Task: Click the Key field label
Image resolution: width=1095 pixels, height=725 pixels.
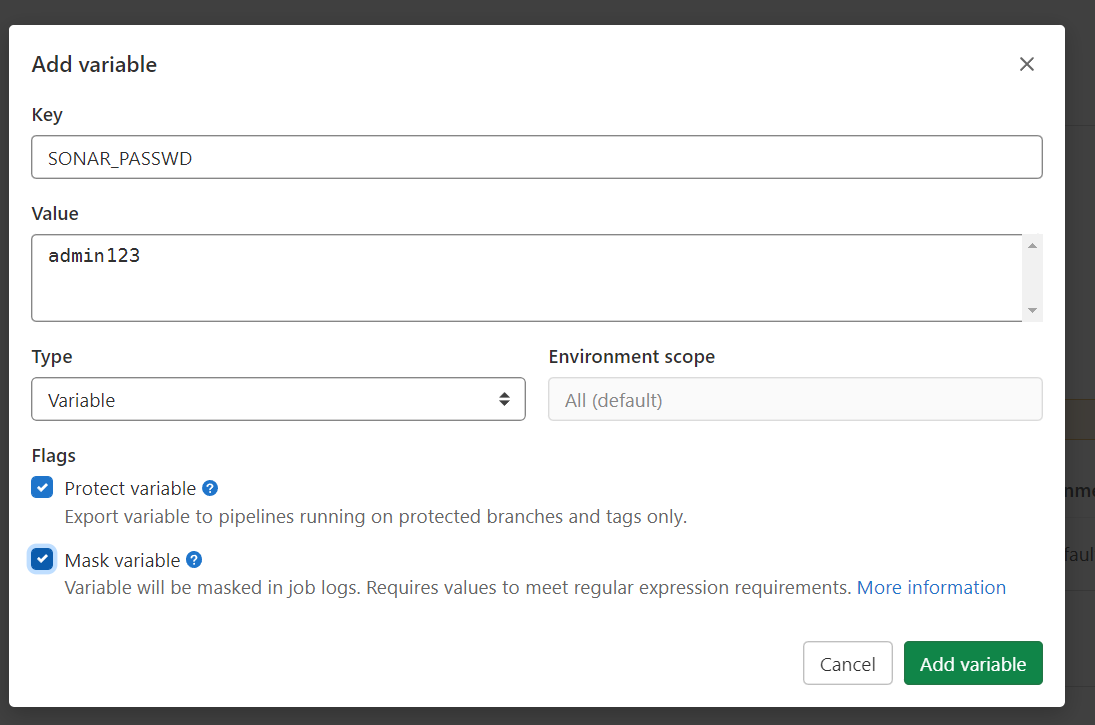Action: tap(47, 115)
